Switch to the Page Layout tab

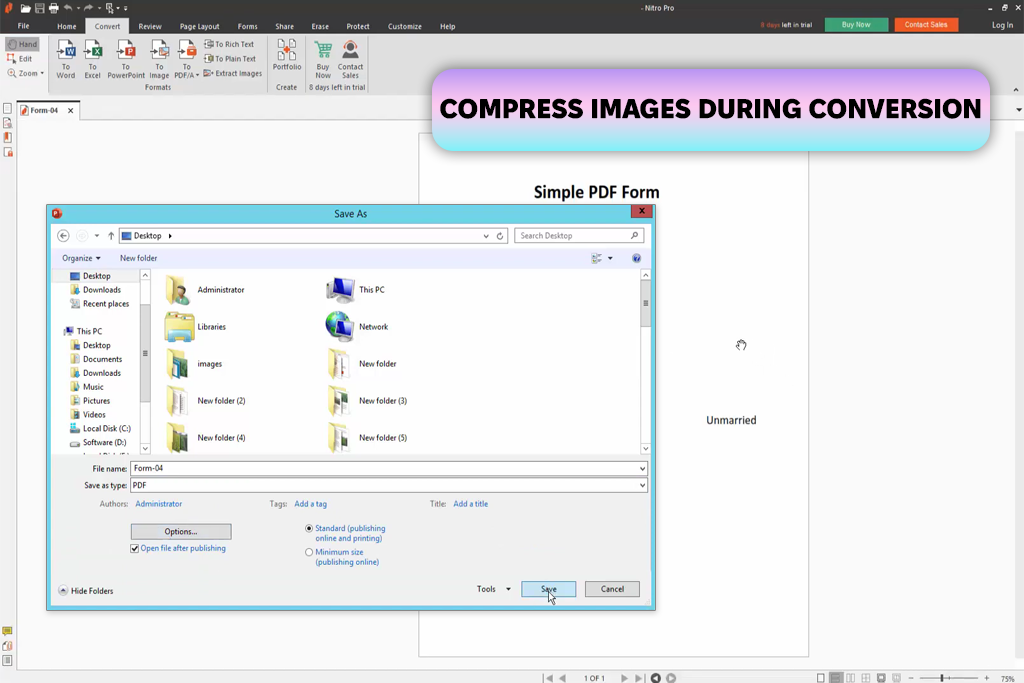click(199, 26)
